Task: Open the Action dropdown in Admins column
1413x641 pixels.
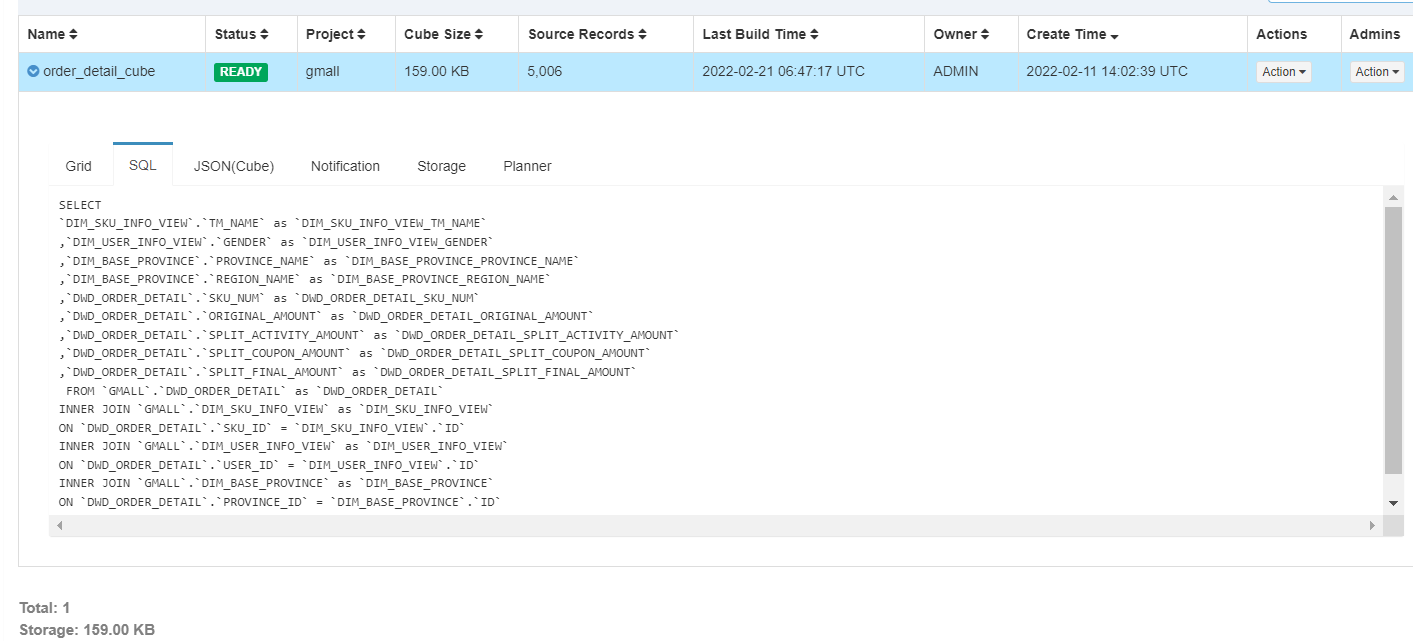Action: point(1377,71)
